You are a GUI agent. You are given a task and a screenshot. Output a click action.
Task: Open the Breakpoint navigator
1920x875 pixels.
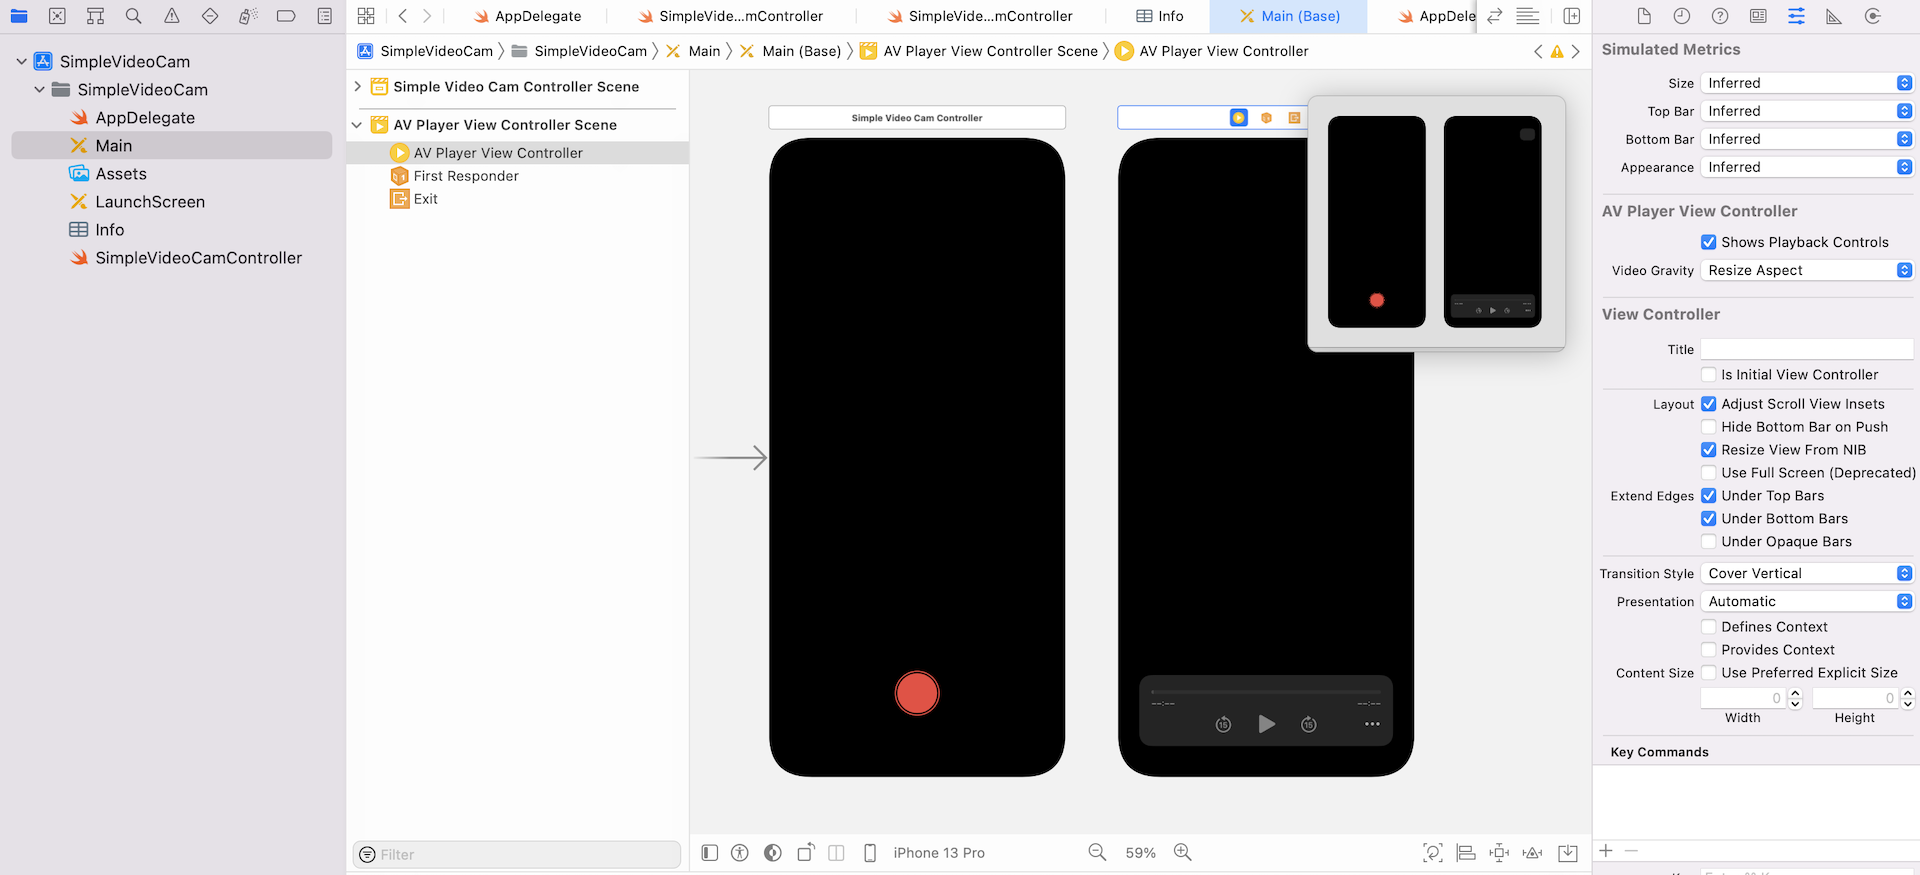[x=286, y=16]
